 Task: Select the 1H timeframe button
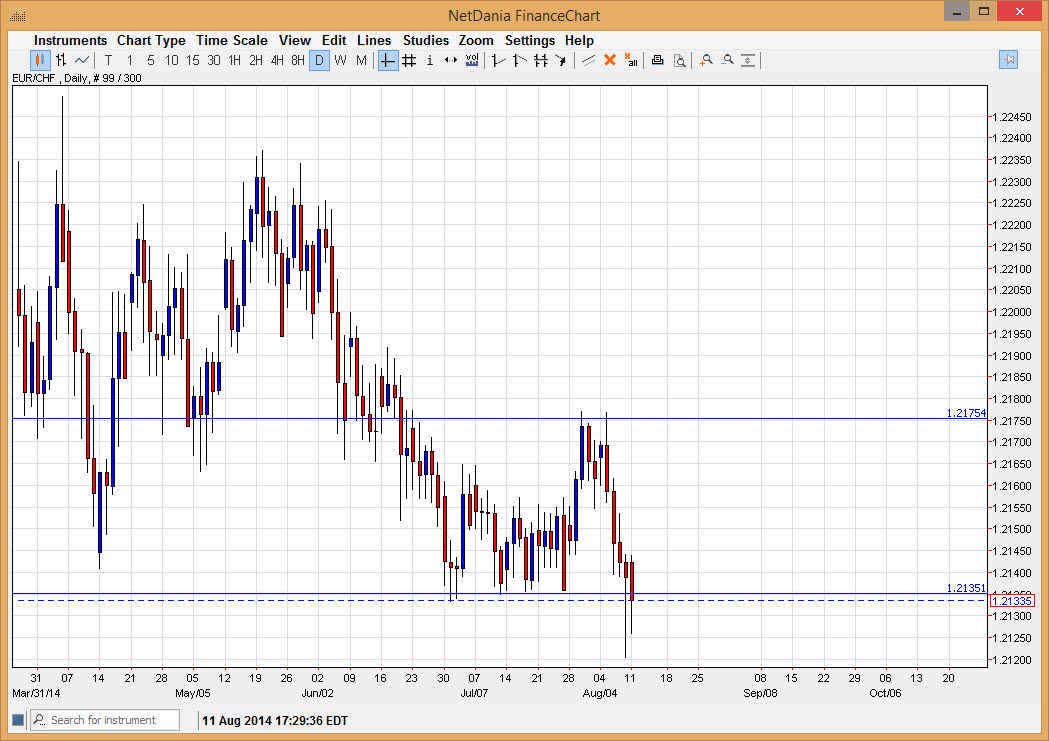(232, 60)
